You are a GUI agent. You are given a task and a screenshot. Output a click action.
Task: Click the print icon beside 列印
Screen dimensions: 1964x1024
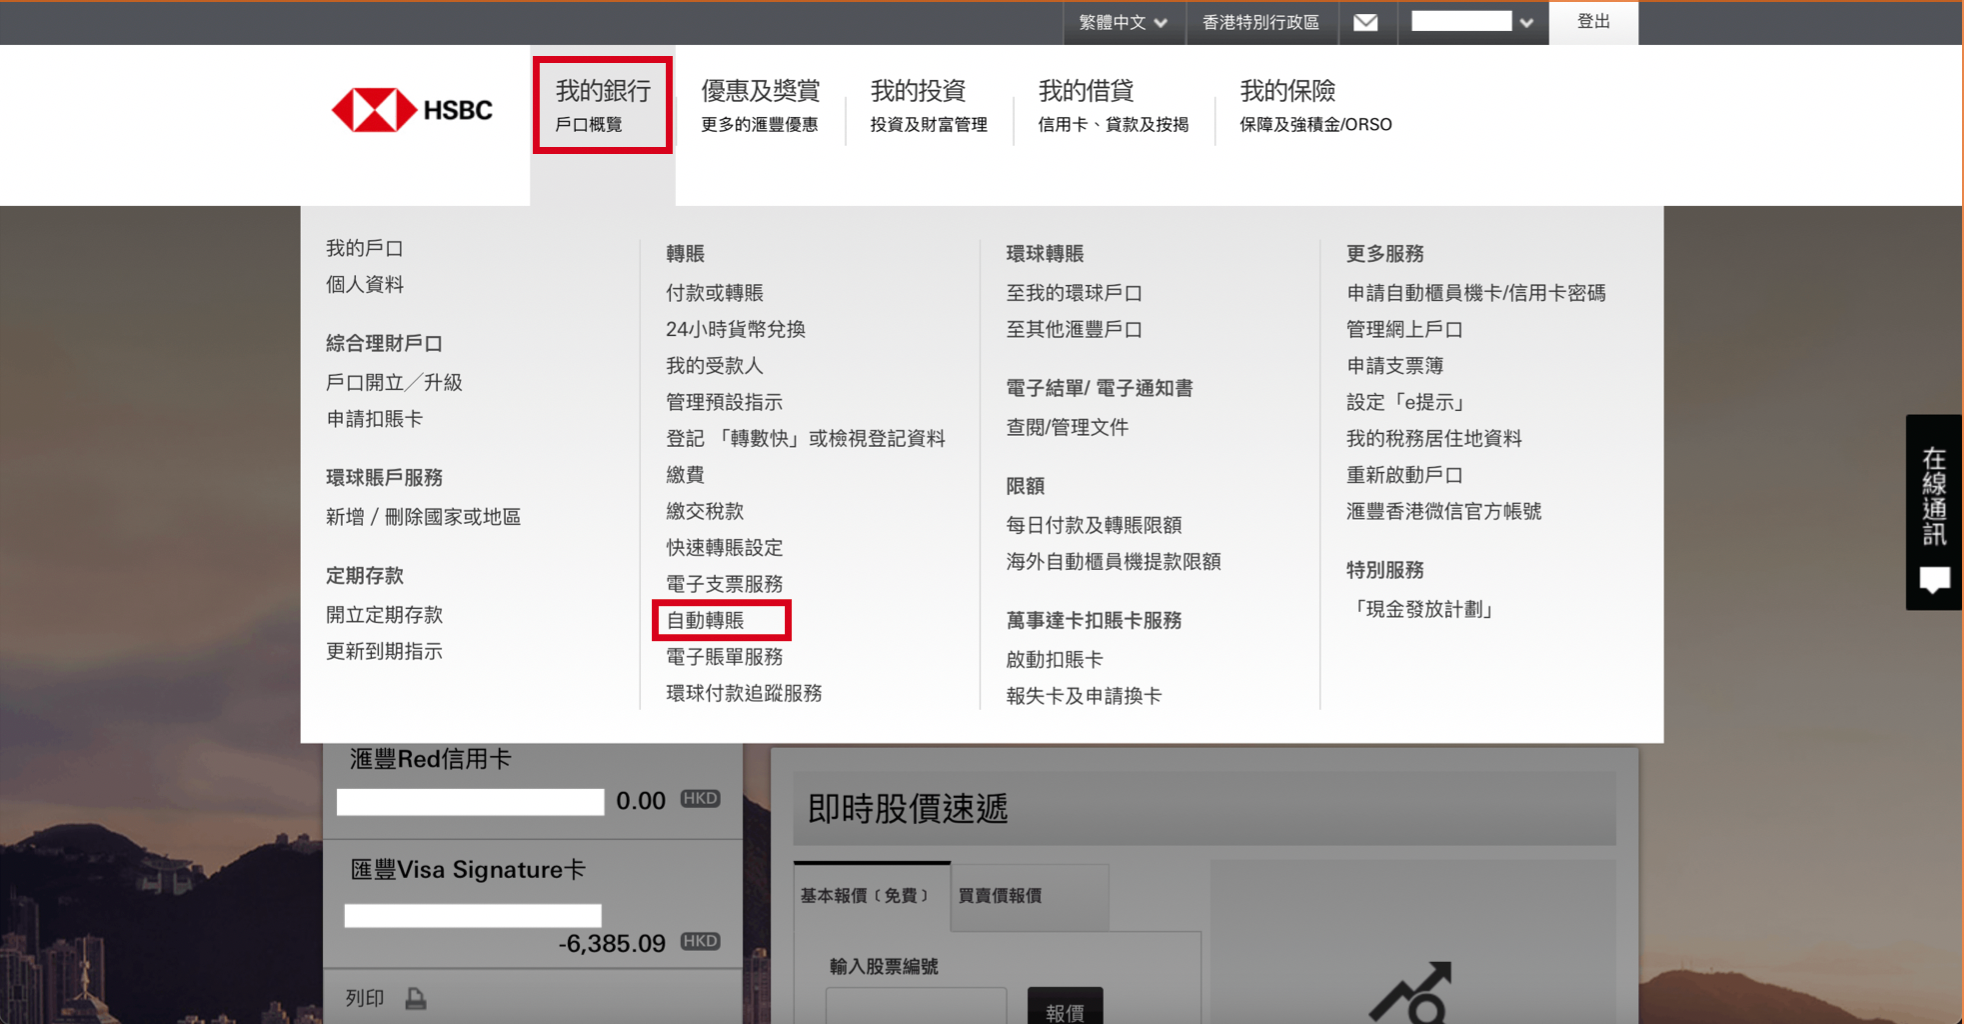(416, 998)
